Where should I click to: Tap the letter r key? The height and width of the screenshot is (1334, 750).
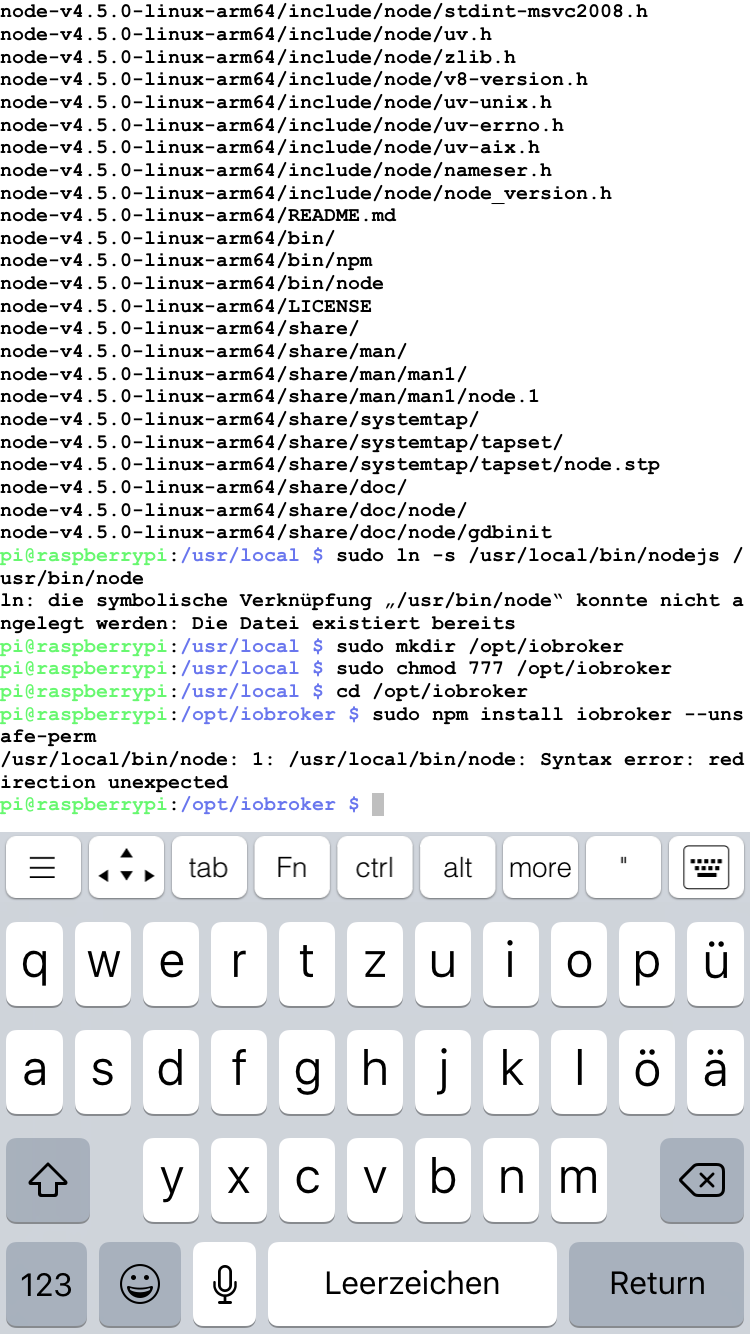(239, 964)
